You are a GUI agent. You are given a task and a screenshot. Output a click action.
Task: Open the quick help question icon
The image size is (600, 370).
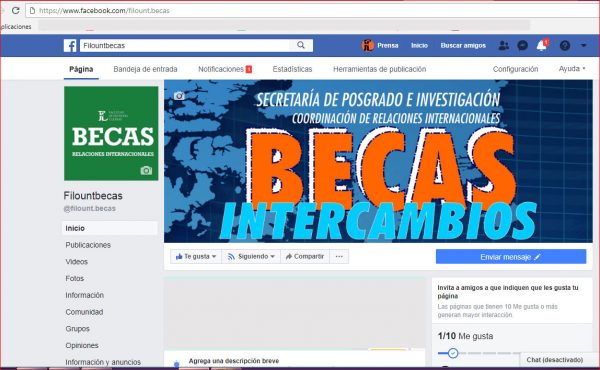565,46
